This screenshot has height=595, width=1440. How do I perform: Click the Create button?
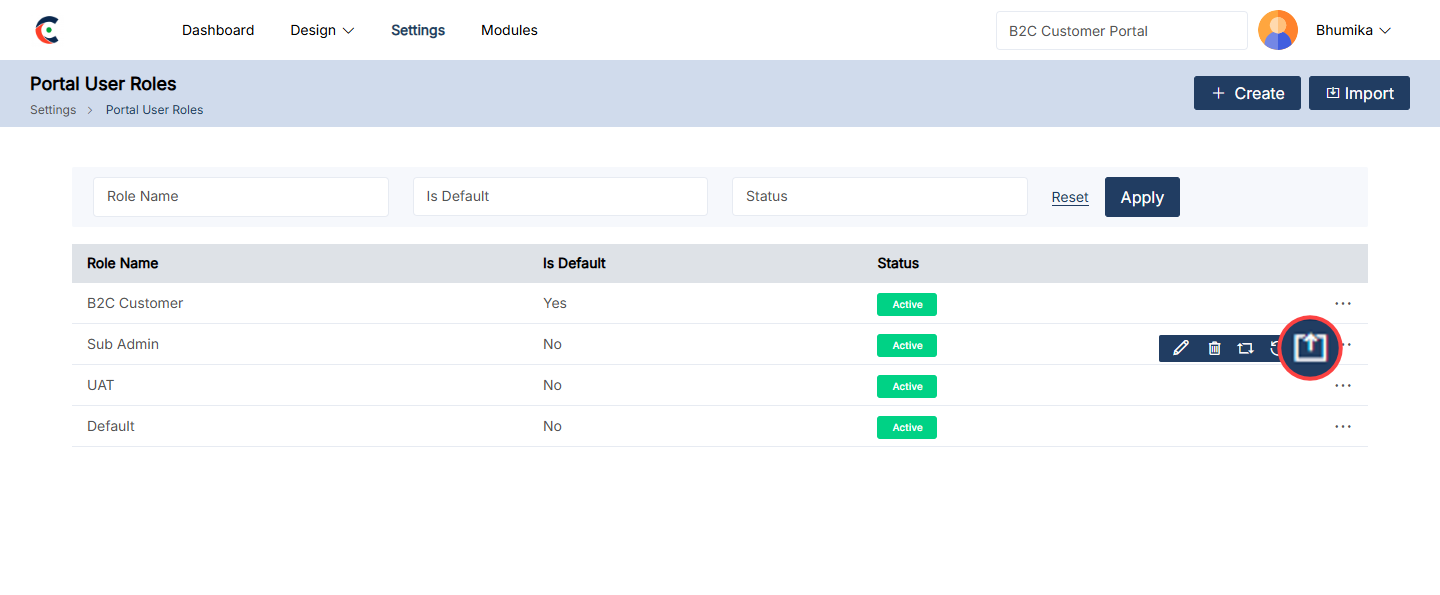click(x=1247, y=93)
